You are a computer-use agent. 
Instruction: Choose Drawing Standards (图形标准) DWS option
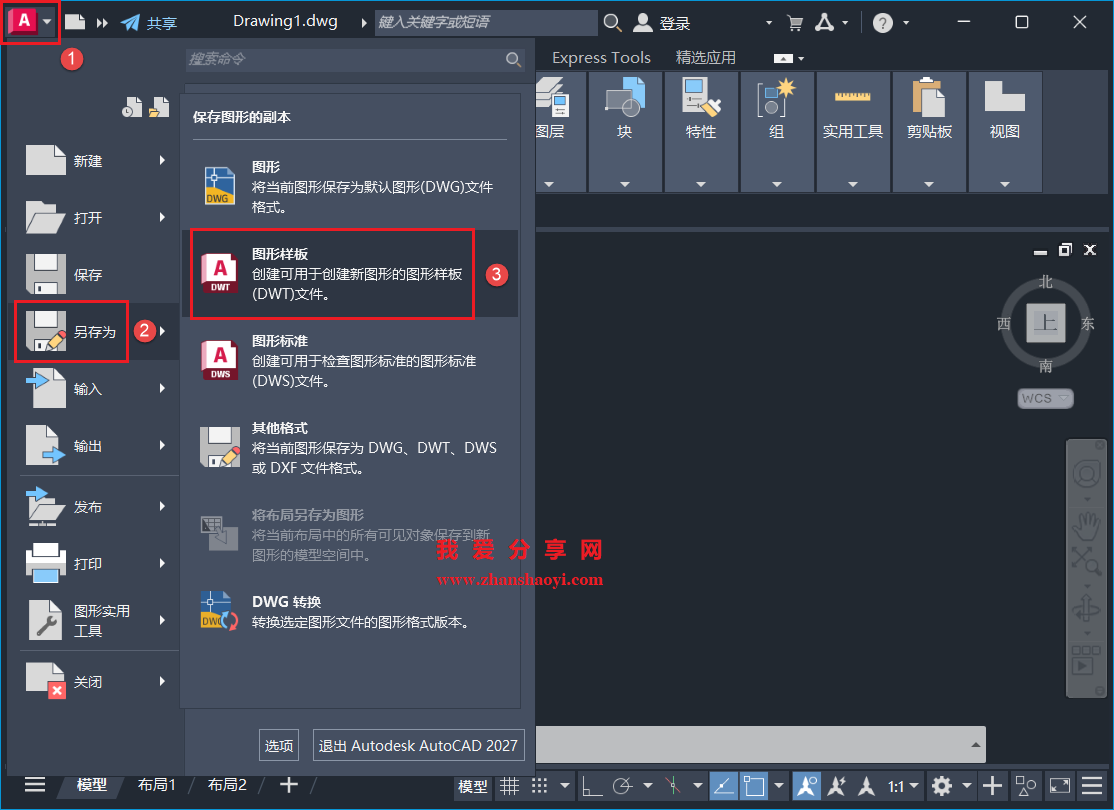(350, 361)
